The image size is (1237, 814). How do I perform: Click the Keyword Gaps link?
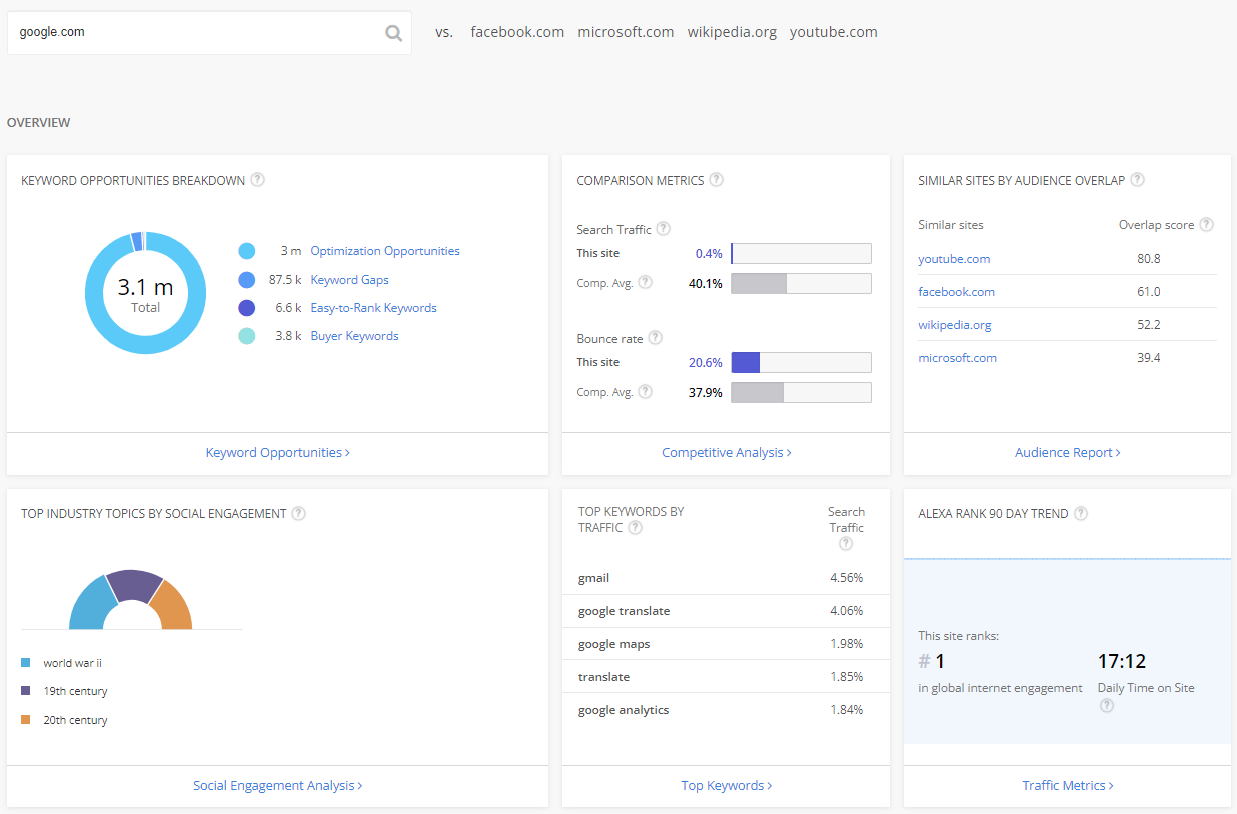(349, 280)
